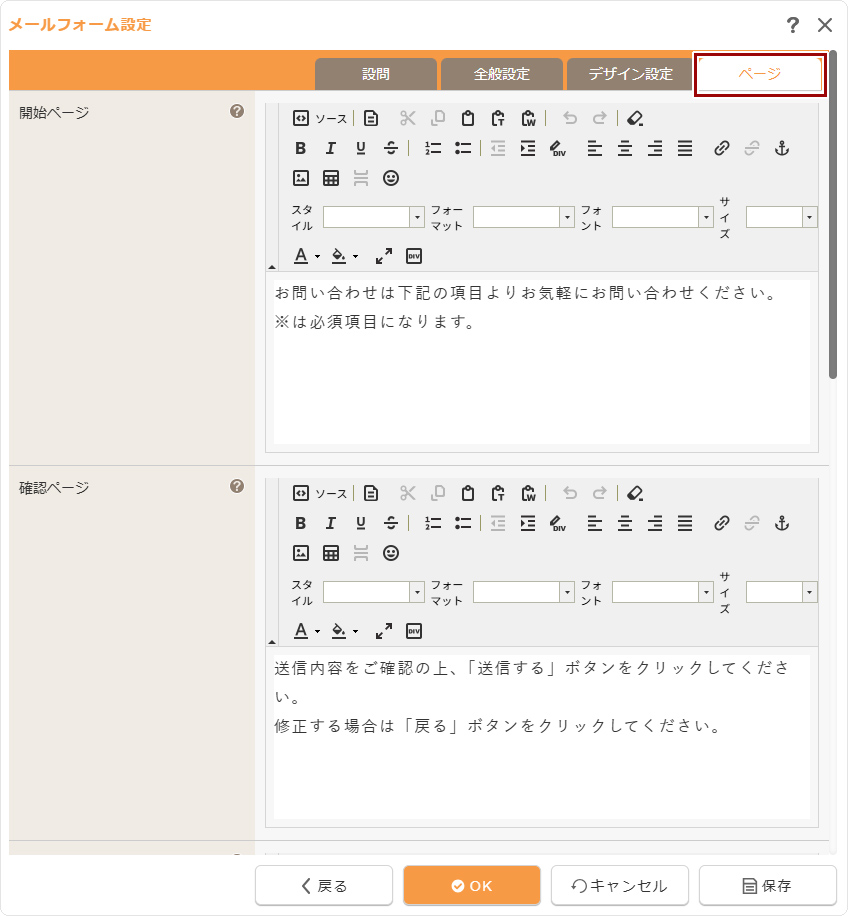Viewport: 848px width, 916px height.
Task: Open the デザイン設定 tab
Action: (630, 74)
